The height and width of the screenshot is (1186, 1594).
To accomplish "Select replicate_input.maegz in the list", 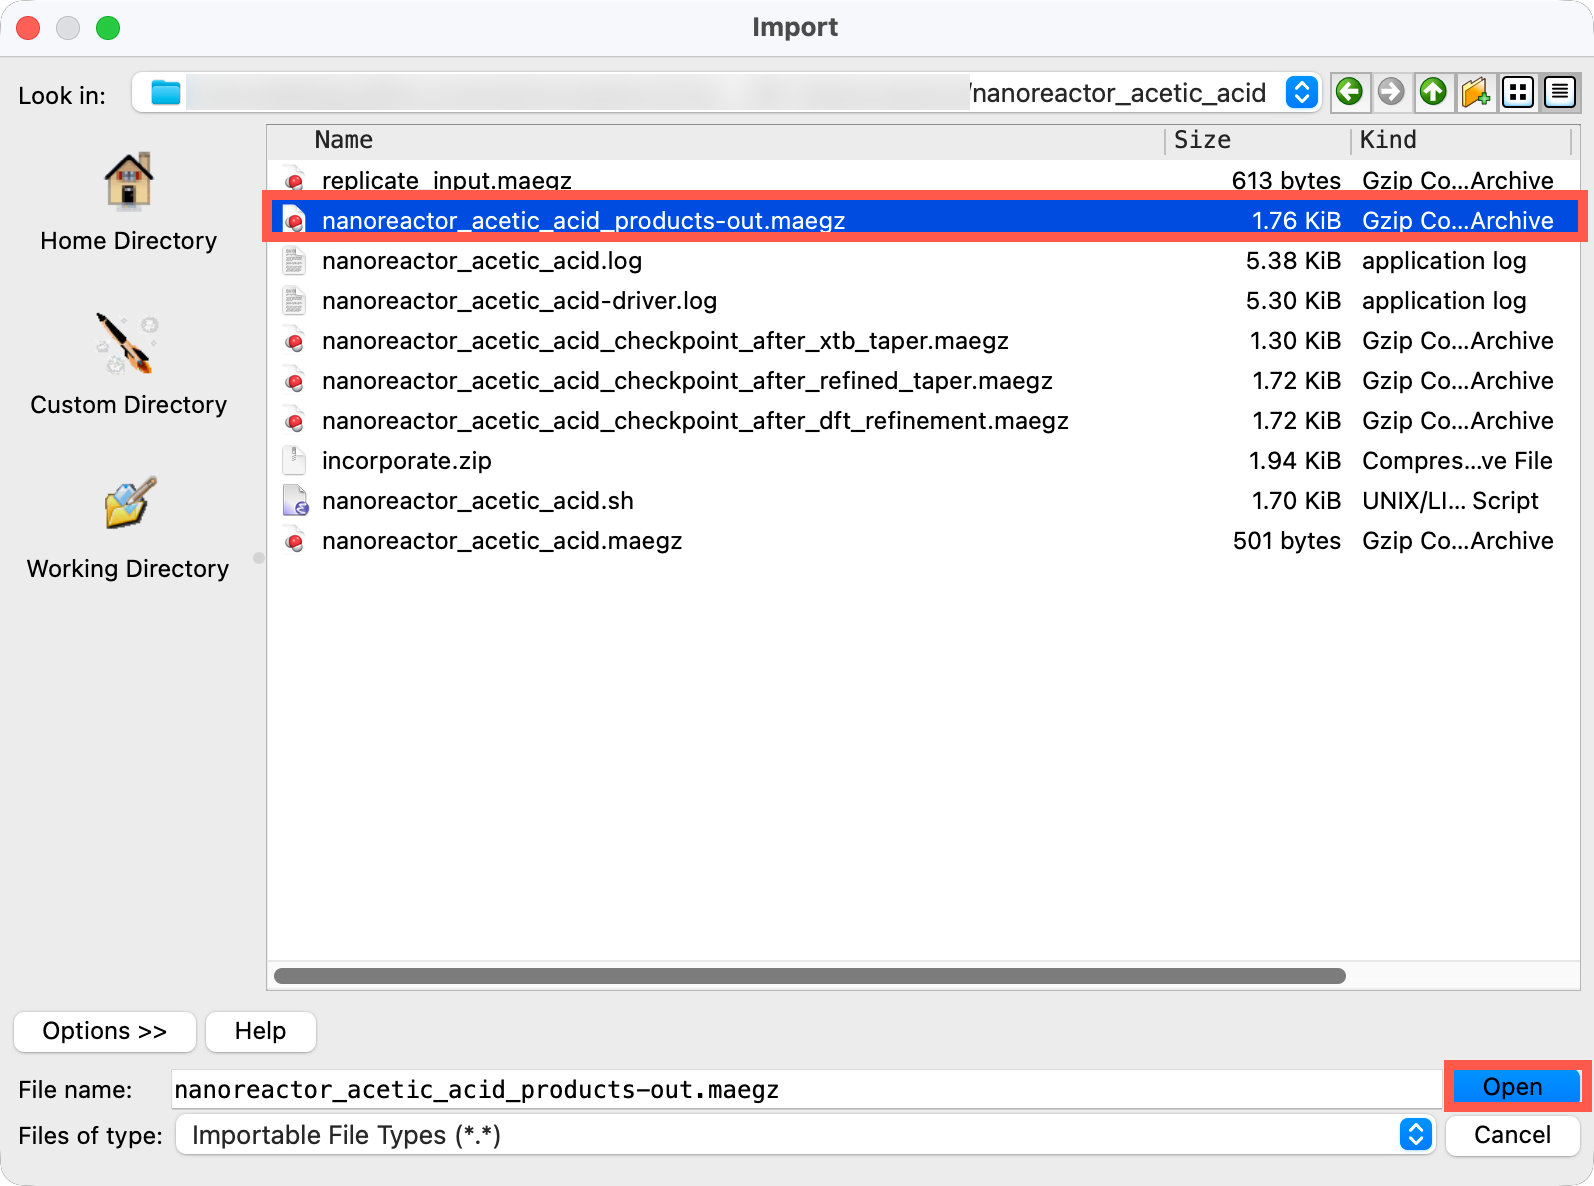I will [x=447, y=180].
